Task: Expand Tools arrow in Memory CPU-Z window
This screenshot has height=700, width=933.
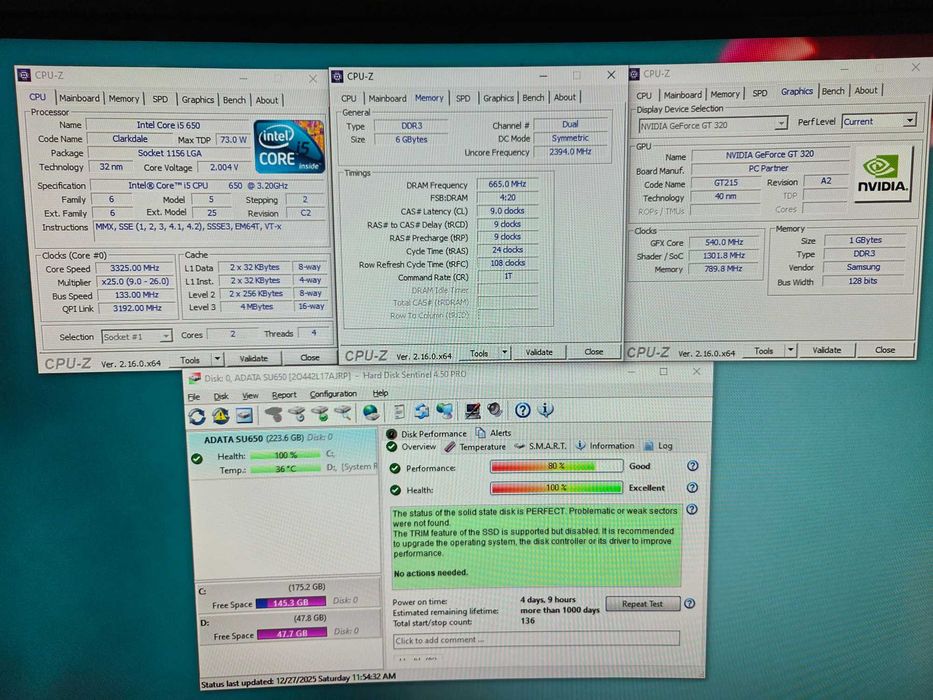Action: 505,352
